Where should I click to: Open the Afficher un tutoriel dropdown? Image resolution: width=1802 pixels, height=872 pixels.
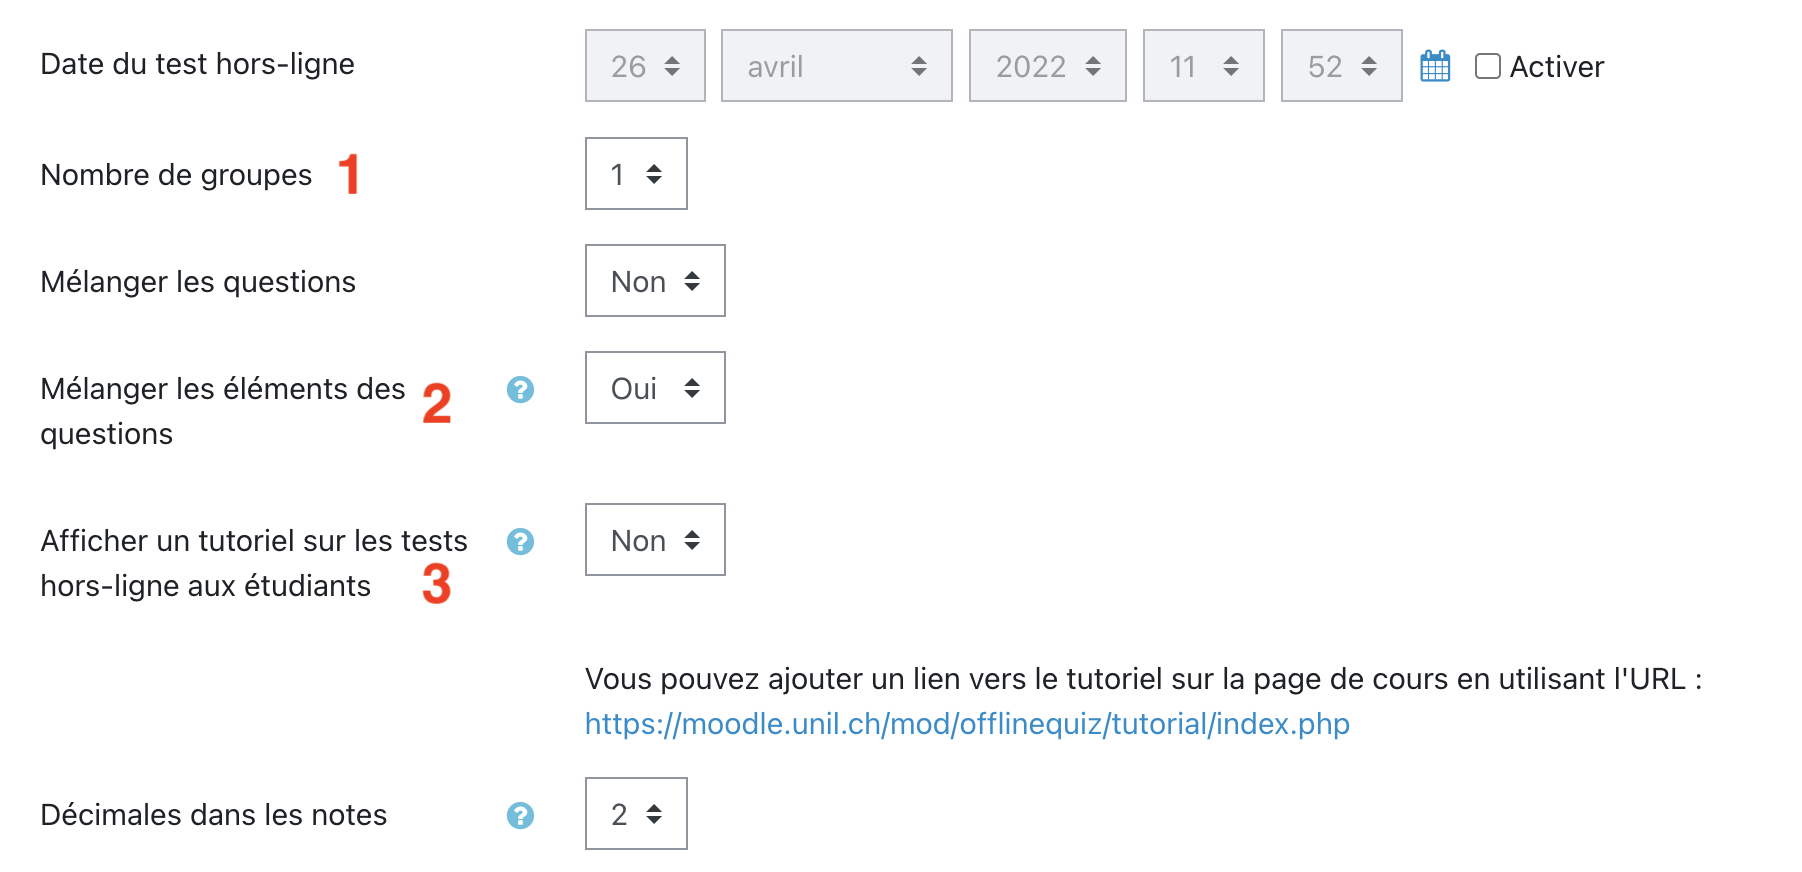[655, 540]
